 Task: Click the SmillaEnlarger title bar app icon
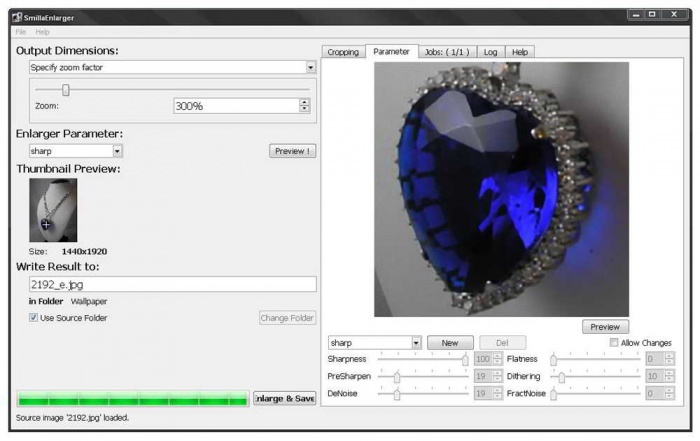16,17
